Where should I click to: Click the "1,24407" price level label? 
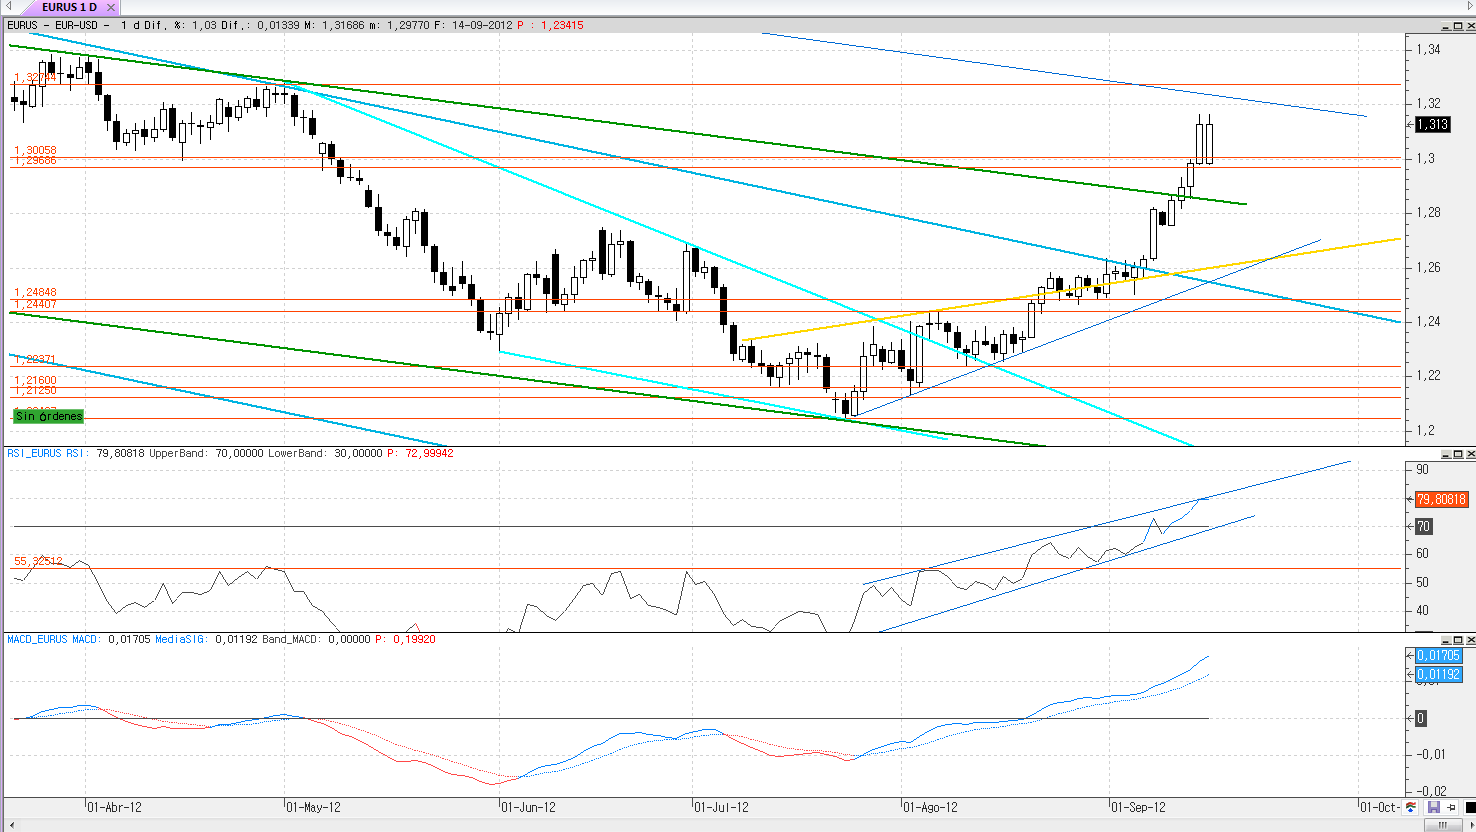[x=35, y=304]
